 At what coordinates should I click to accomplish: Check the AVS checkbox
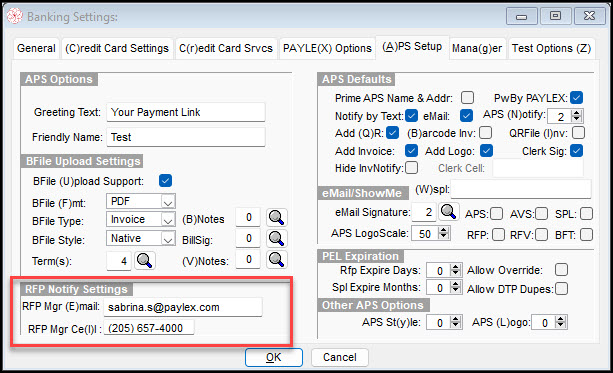tap(541, 214)
